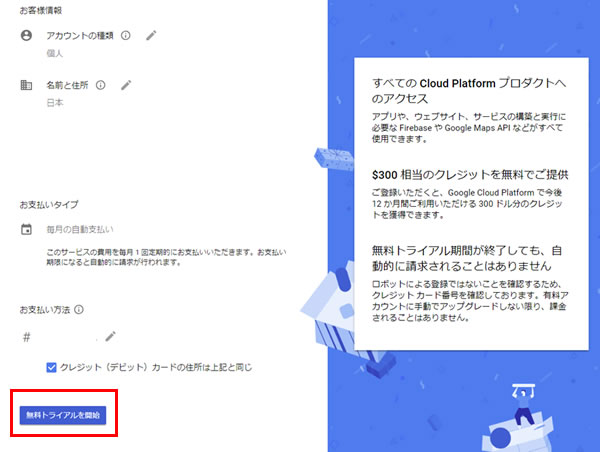Click the このサービスの費用を毎月 description text
The width and height of the screenshot is (600, 452).
click(166, 257)
